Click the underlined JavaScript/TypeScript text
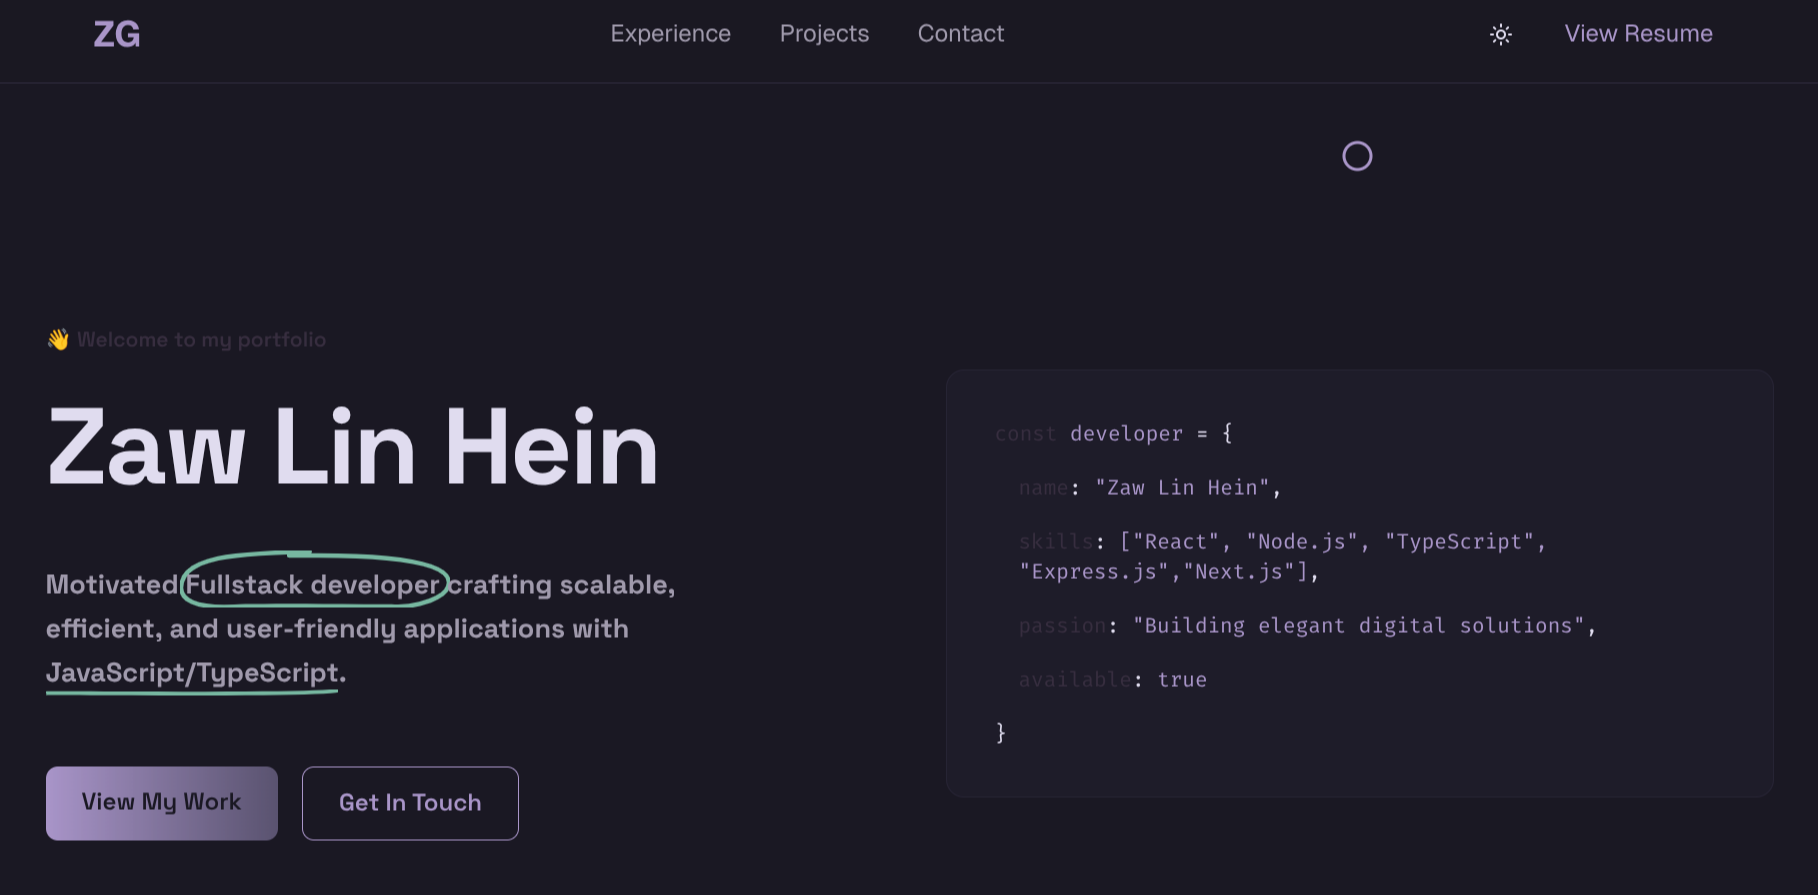The width and height of the screenshot is (1818, 895). pyautogui.click(x=192, y=673)
